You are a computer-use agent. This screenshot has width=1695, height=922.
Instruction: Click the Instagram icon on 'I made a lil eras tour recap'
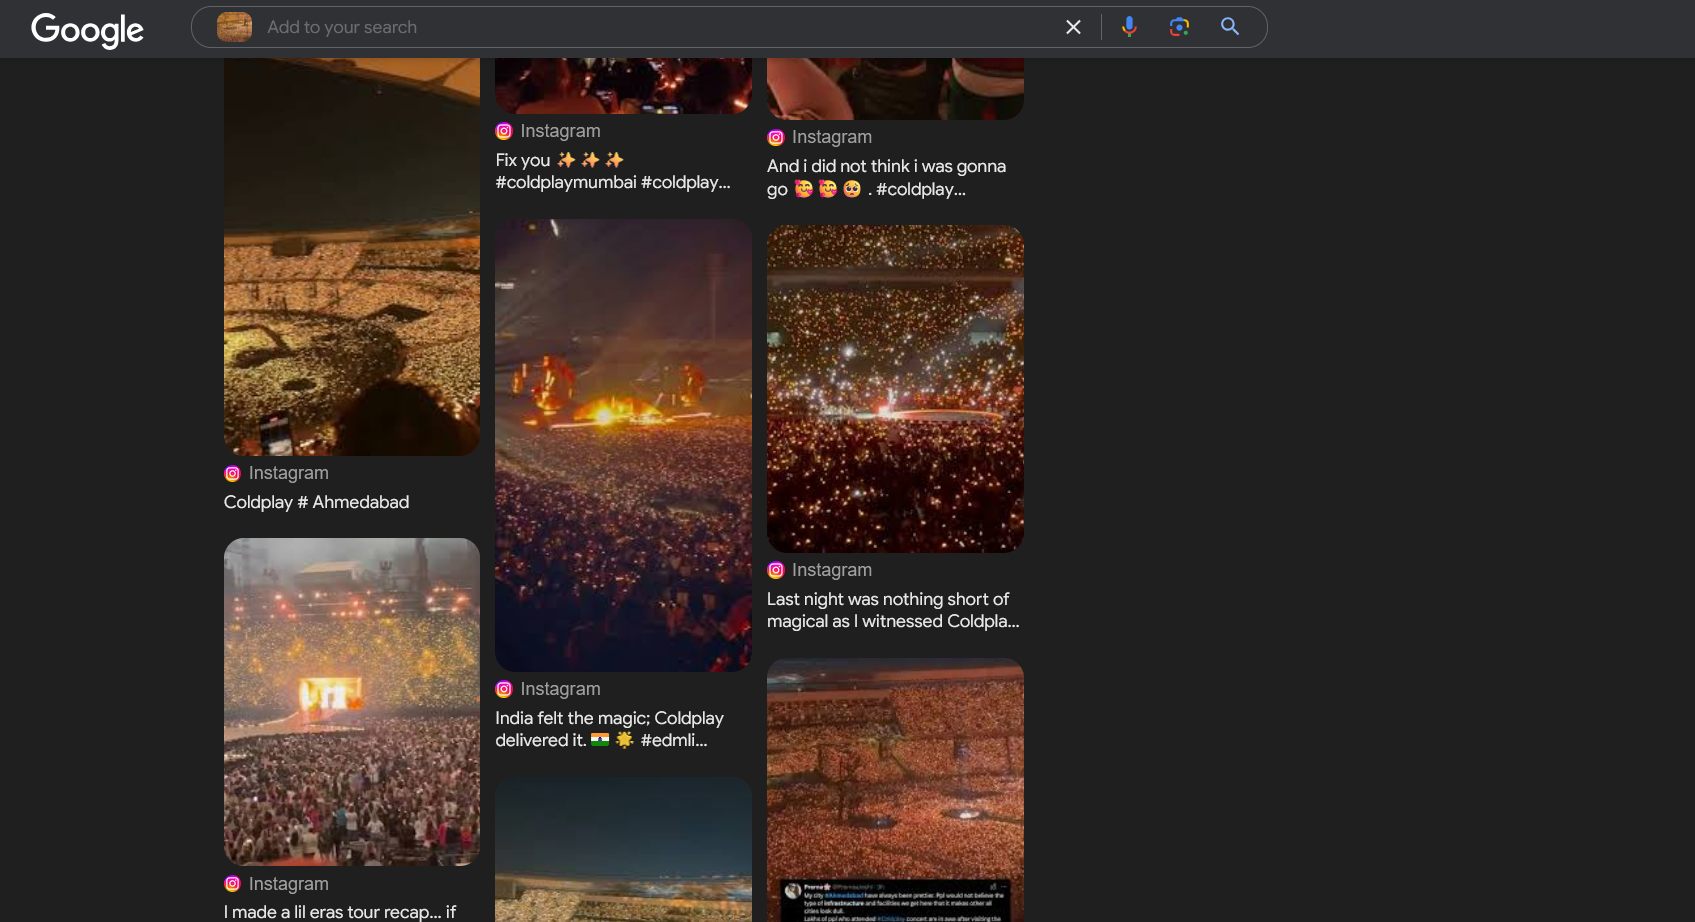click(232, 884)
